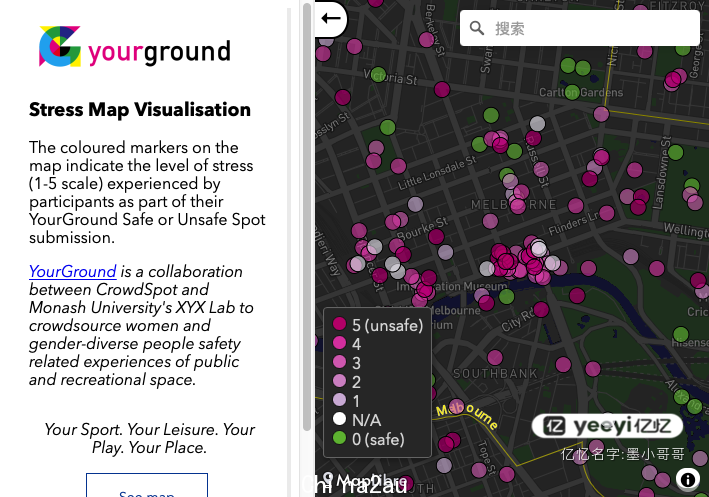Click the N/A white legend swatch
Image resolution: width=709 pixels, height=497 pixels.
click(x=340, y=419)
